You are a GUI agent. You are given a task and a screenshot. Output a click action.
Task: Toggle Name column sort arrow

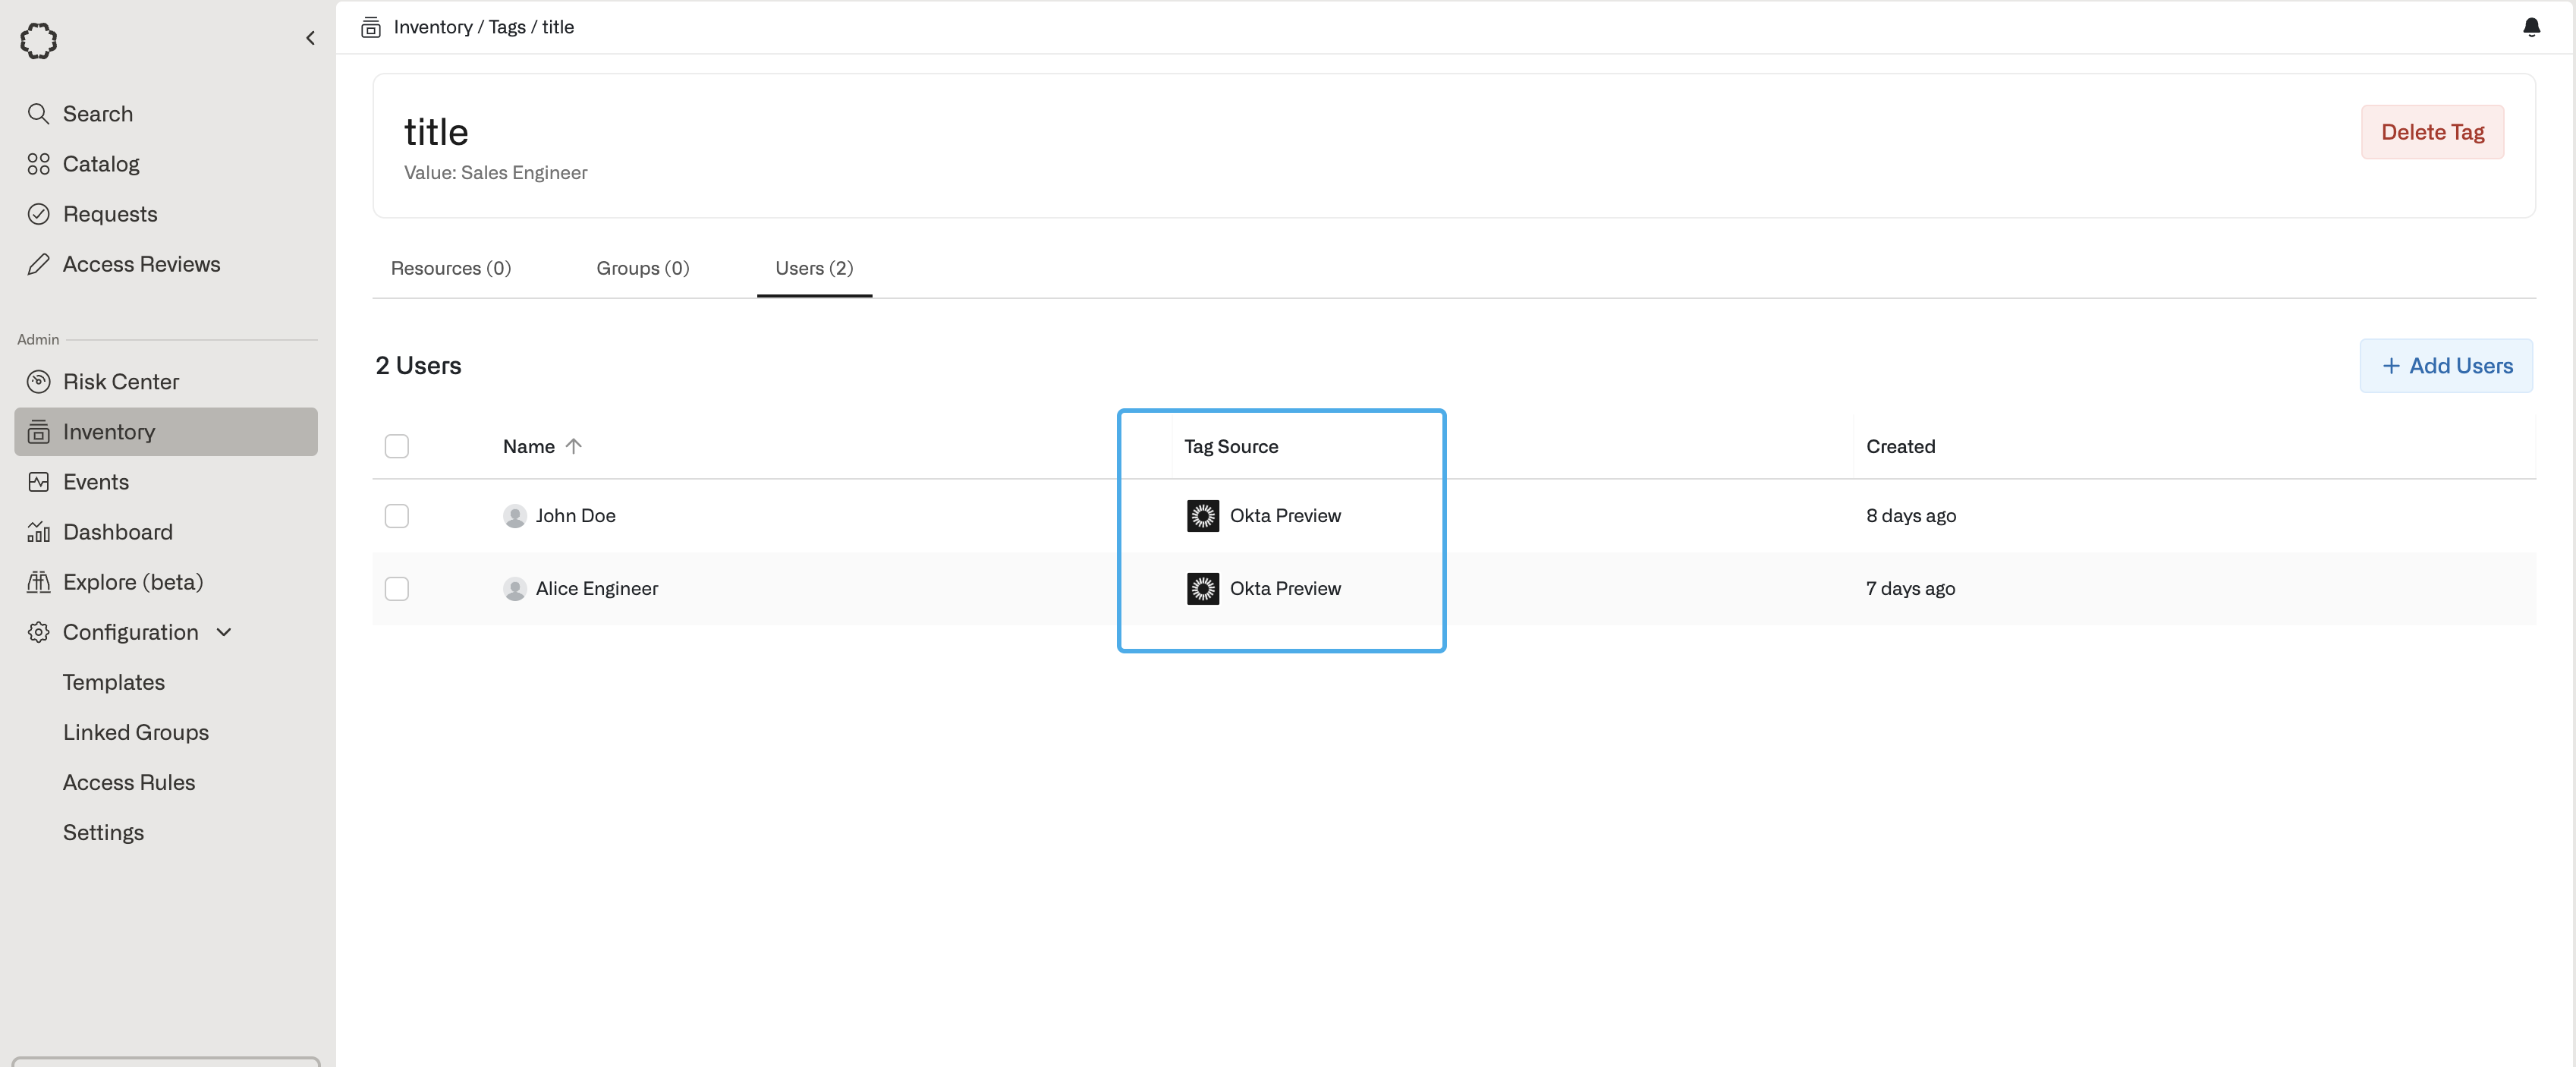tap(573, 446)
